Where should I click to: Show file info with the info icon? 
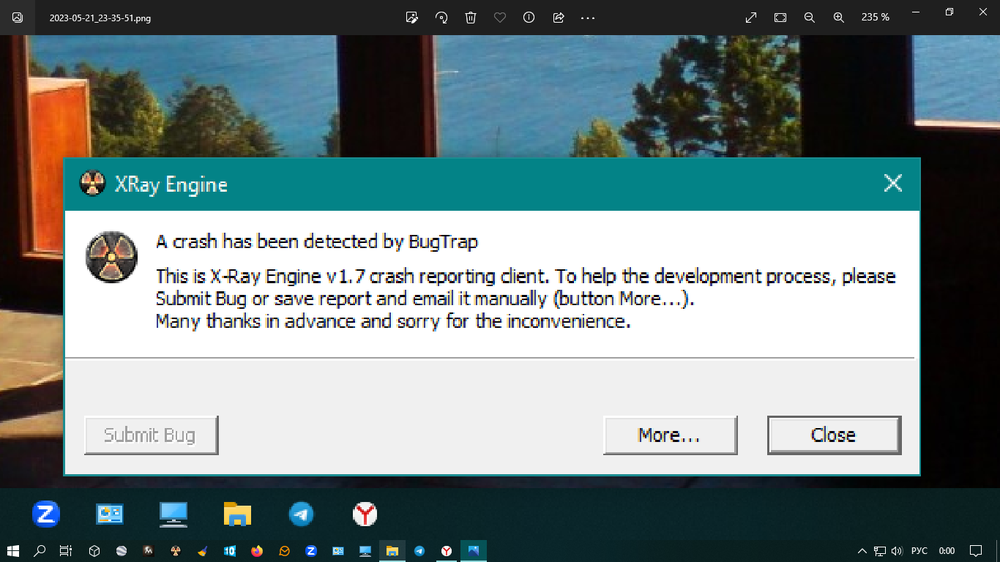pyautogui.click(x=529, y=18)
